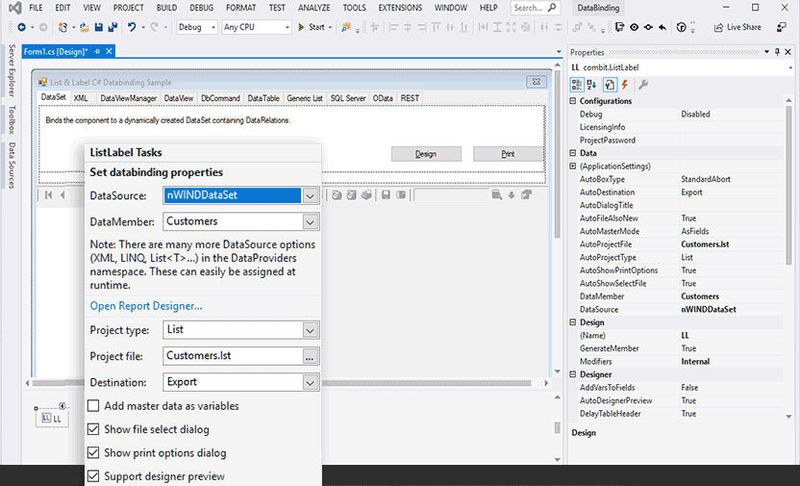Open the DataSource dropdown arrow
Screen dimensions: 800x486
point(310,196)
